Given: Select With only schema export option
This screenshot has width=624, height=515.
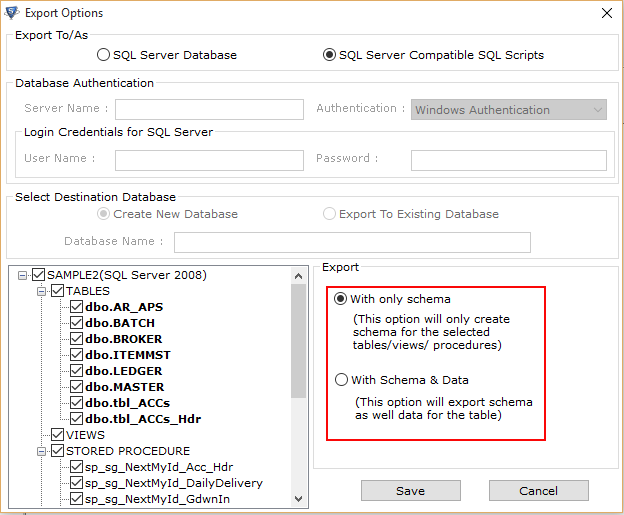Looking at the screenshot, I should point(340,298).
